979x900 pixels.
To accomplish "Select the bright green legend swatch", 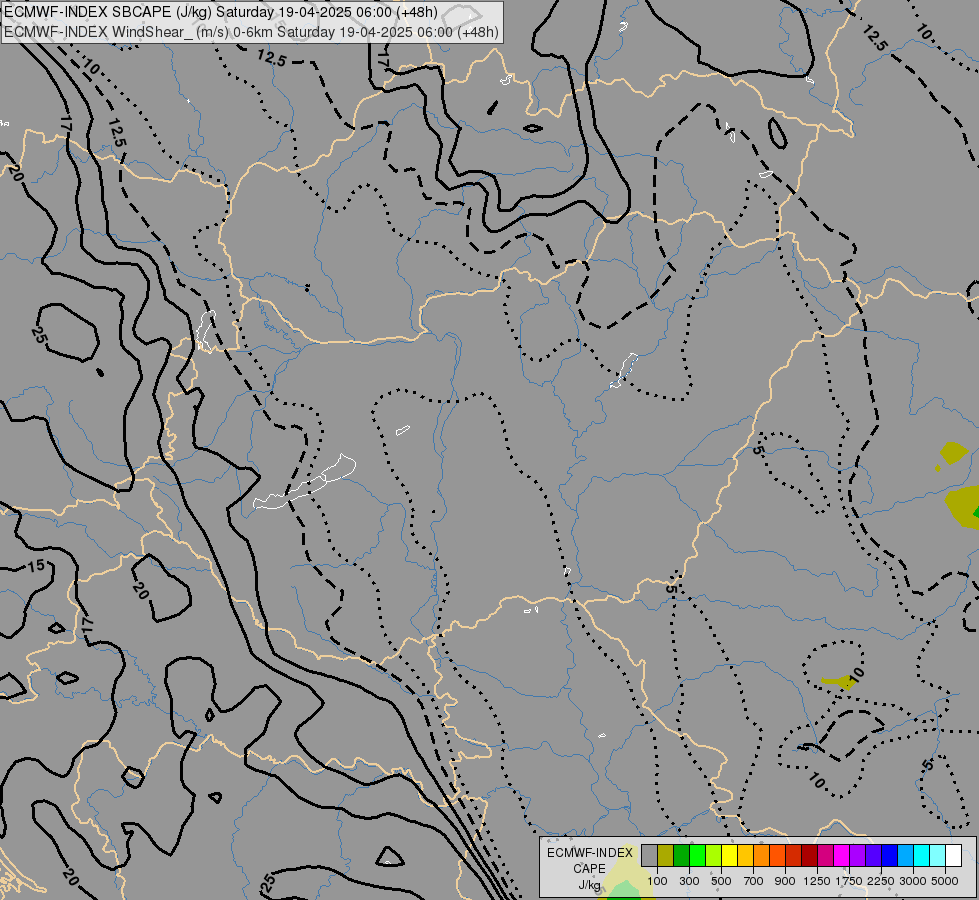I will [697, 856].
